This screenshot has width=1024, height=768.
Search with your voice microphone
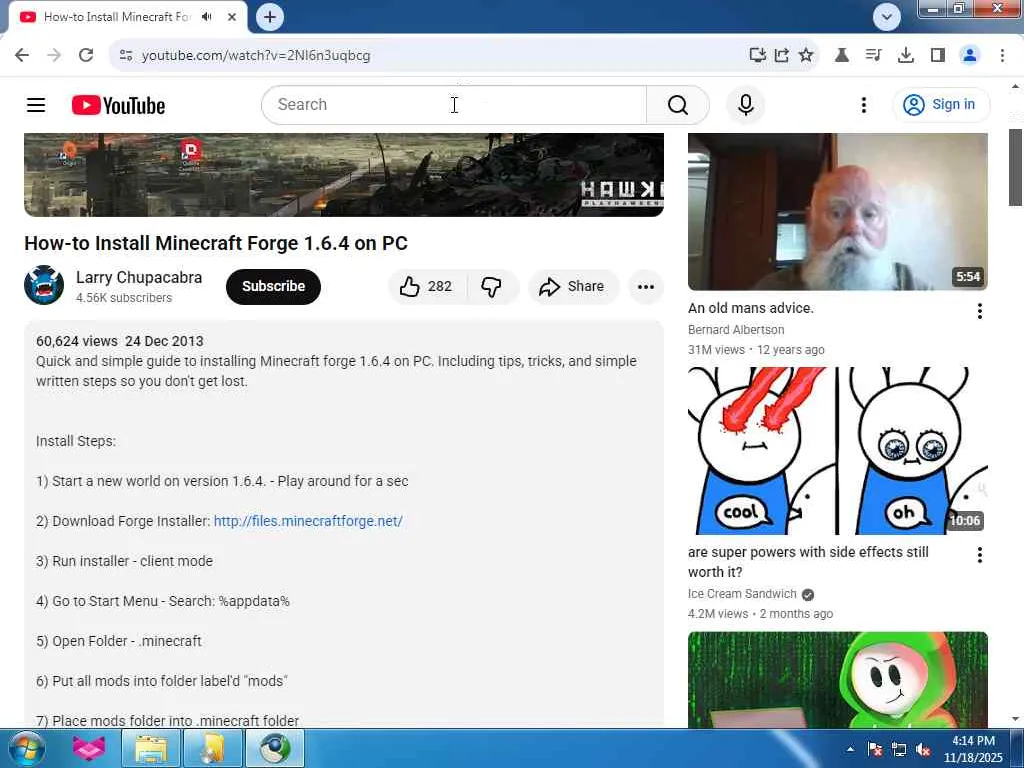[745, 104]
